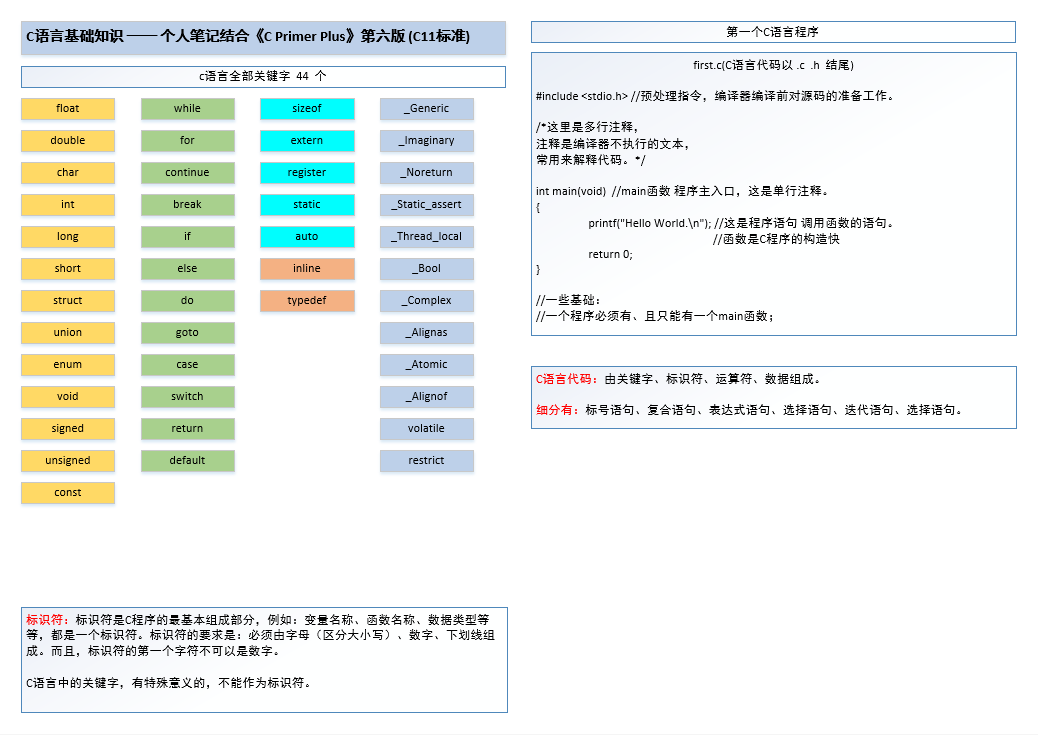The image size is (1038, 735).
Task: Click the int main(void) line
Action: (x=683, y=191)
